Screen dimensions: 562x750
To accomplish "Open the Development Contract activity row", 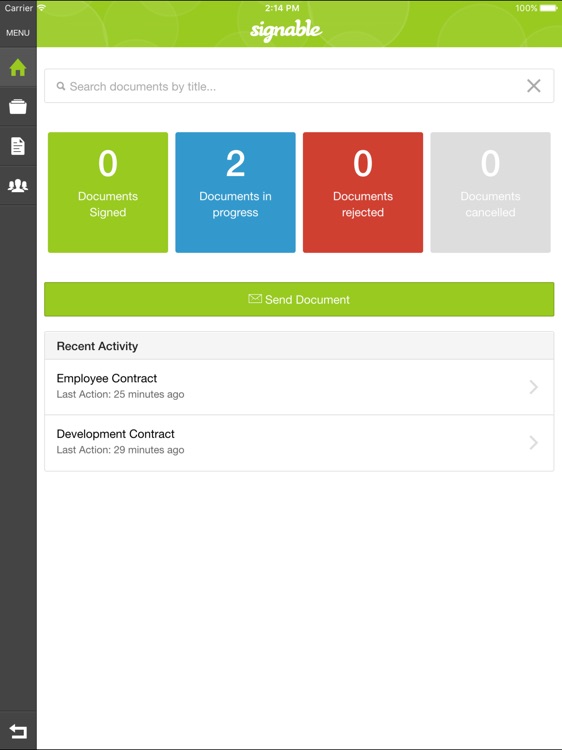I will (x=299, y=443).
